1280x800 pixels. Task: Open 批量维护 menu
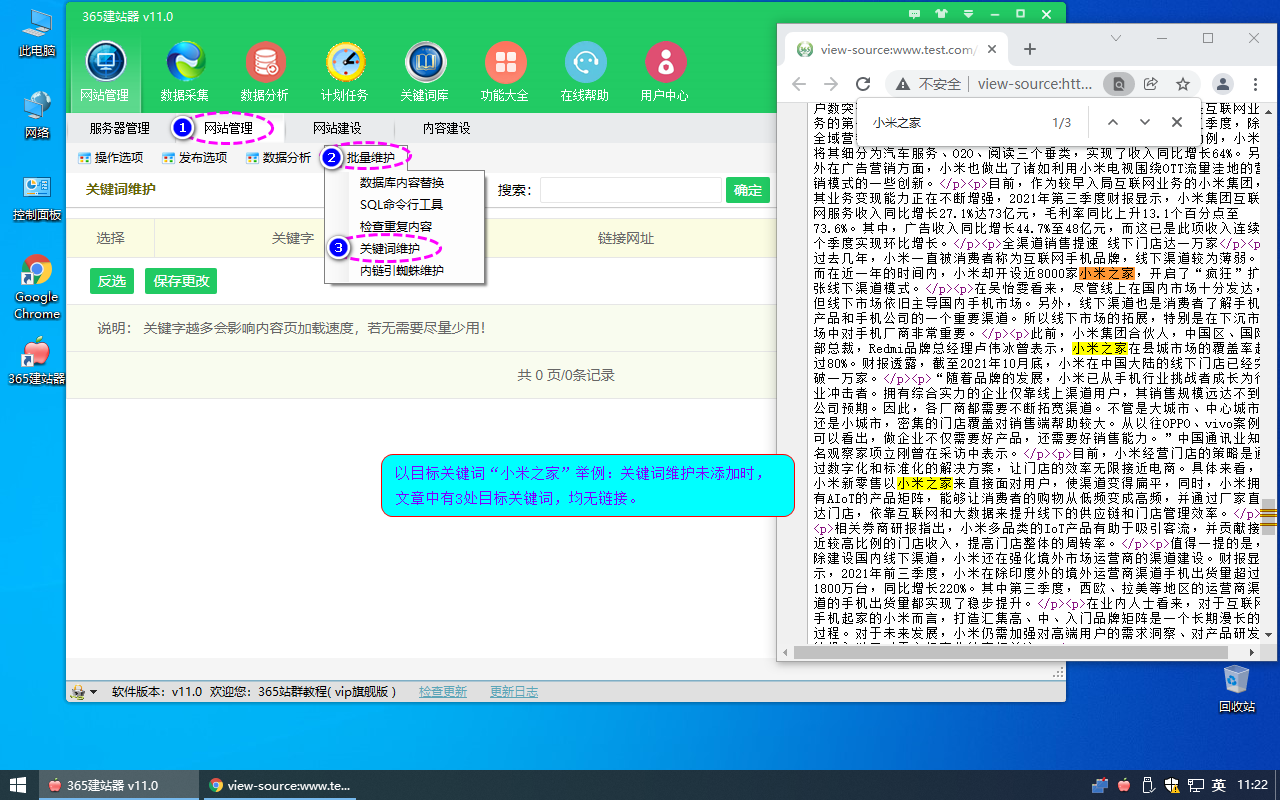point(370,157)
